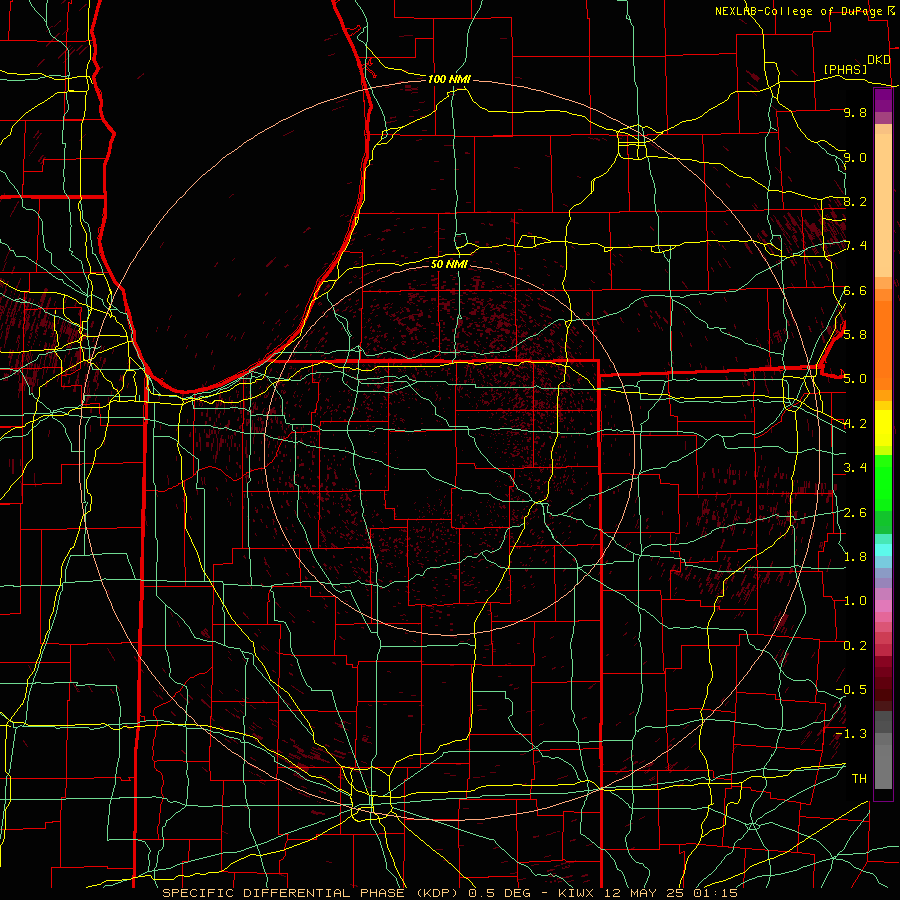Screen dimensions: 900x900
Task: Click the 5.0 scale value
Action: [855, 379]
